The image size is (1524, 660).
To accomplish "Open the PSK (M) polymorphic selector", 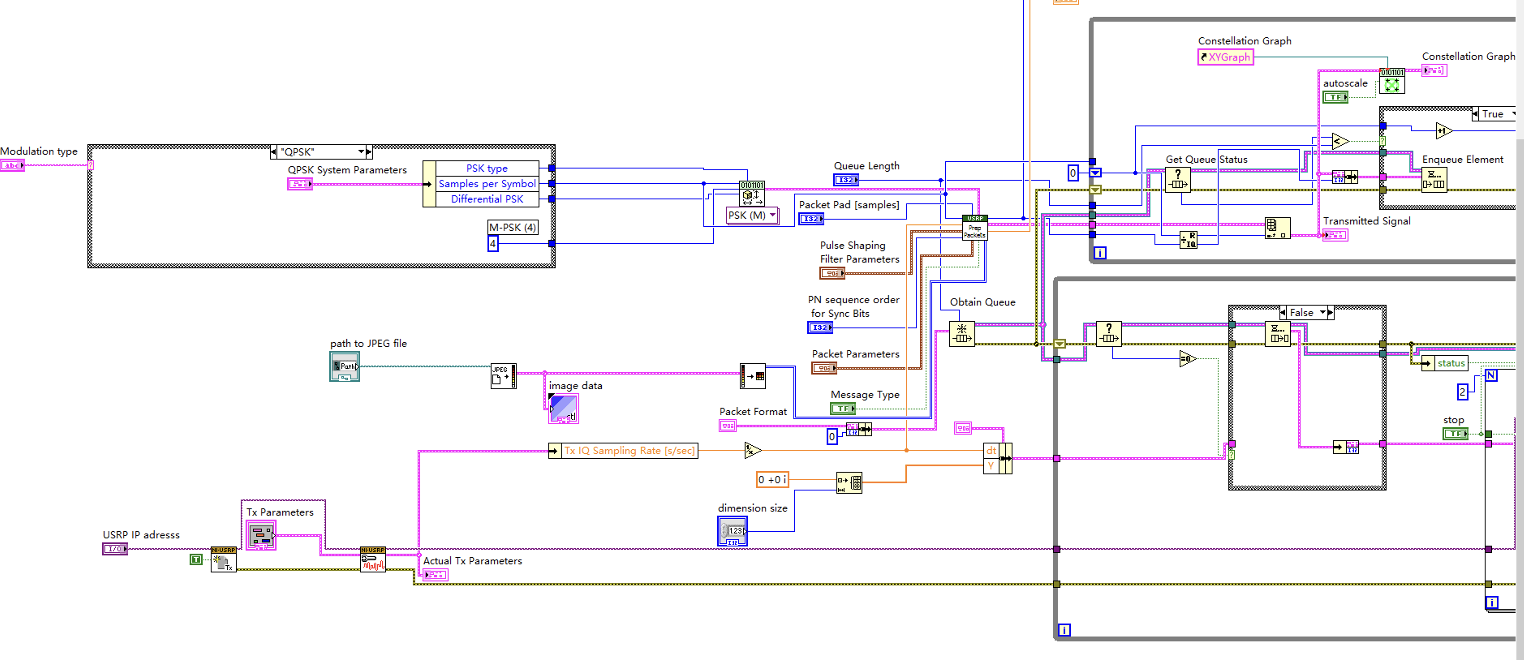I will click(753, 215).
